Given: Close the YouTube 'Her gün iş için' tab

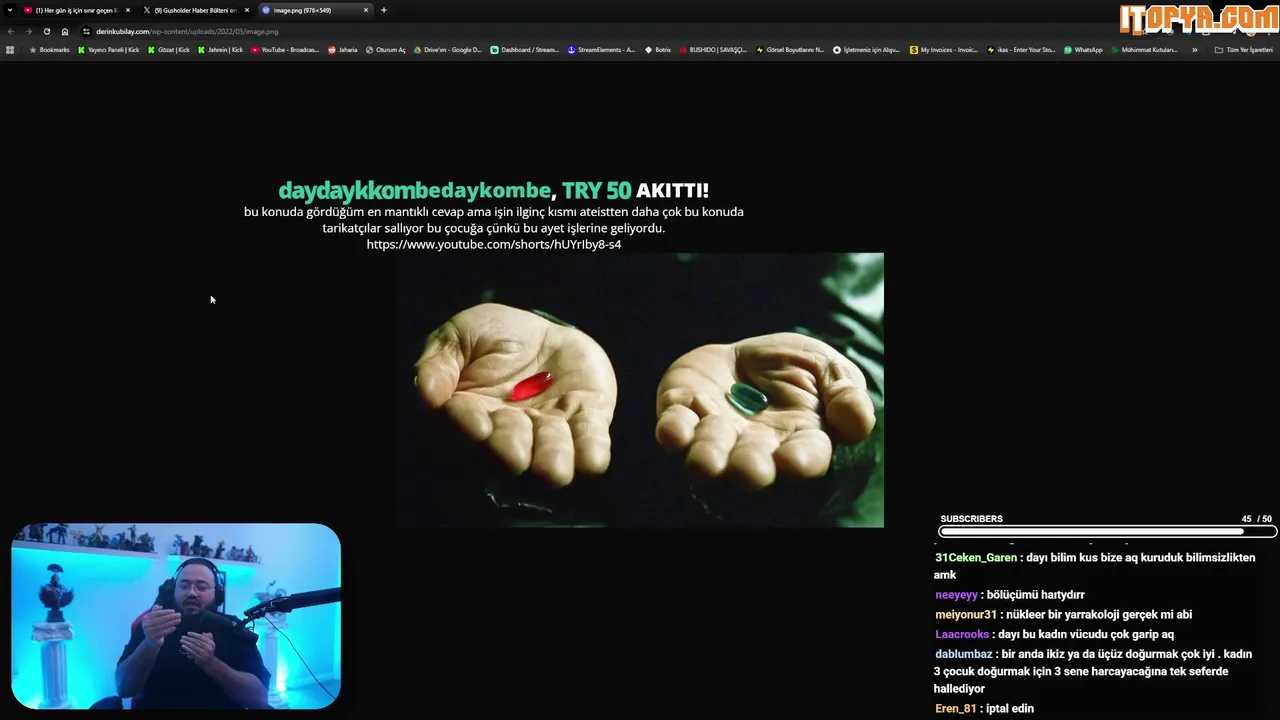Looking at the screenshot, I should tap(127, 10).
